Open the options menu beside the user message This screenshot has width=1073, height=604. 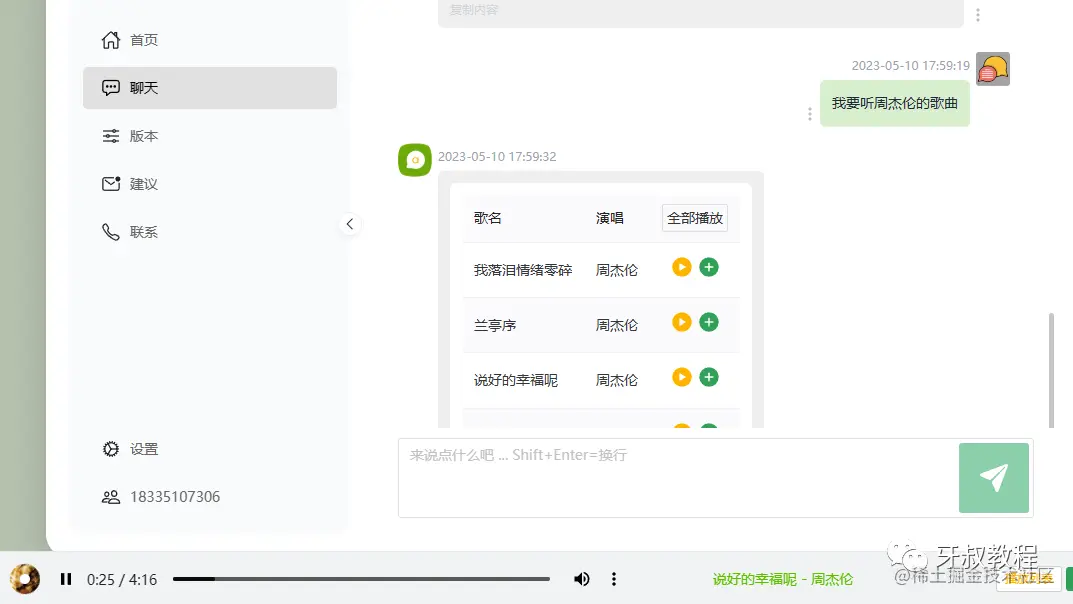pyautogui.click(x=810, y=114)
